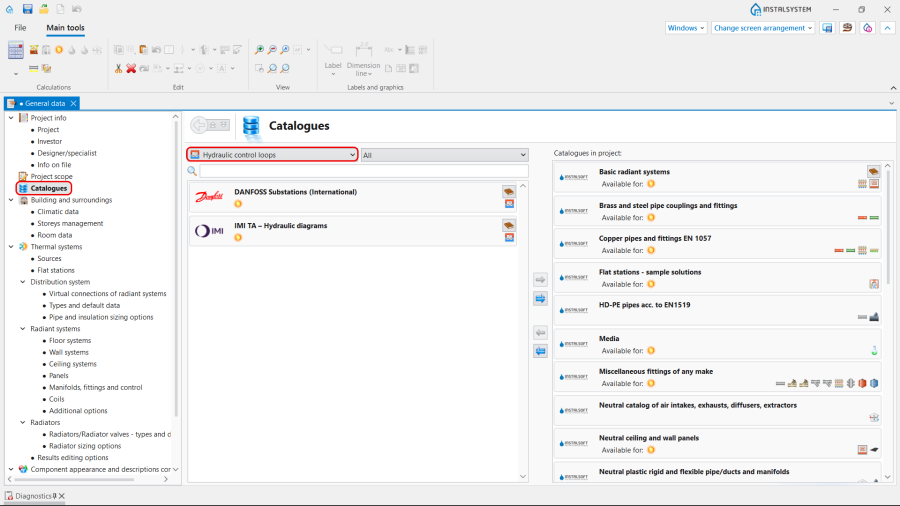The width and height of the screenshot is (900, 506).
Task: Click the remove all catalogues double arrow
Action: tap(540, 350)
